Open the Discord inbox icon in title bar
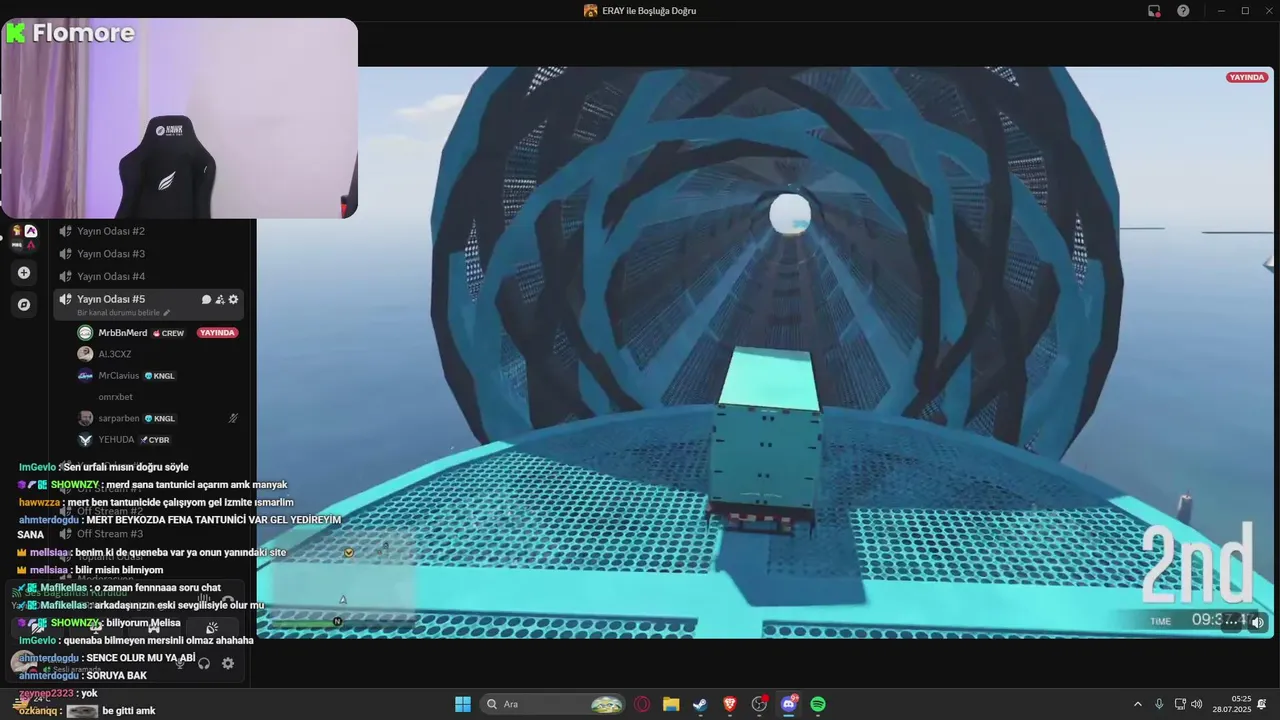Viewport: 1280px width, 720px height. tap(1154, 11)
